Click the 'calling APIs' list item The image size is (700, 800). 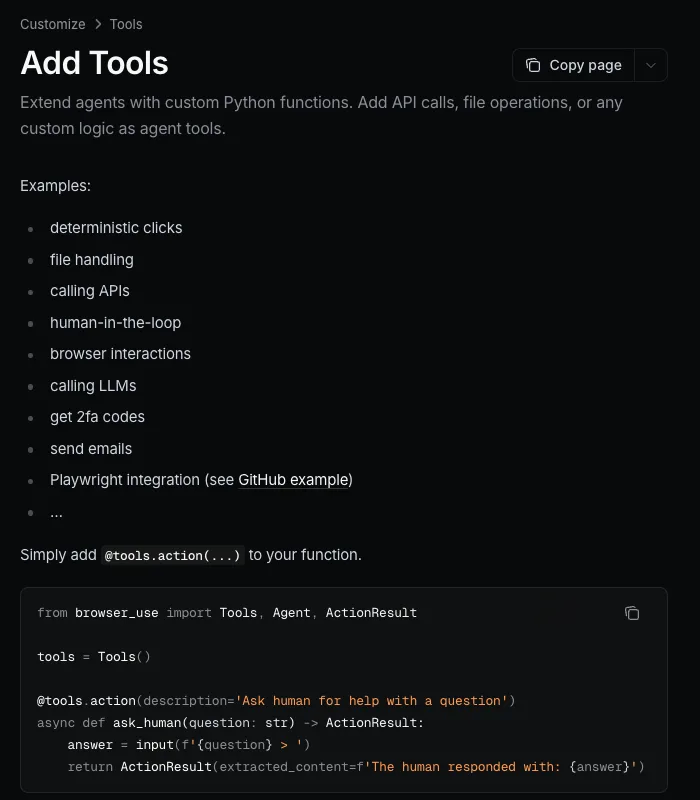point(90,291)
